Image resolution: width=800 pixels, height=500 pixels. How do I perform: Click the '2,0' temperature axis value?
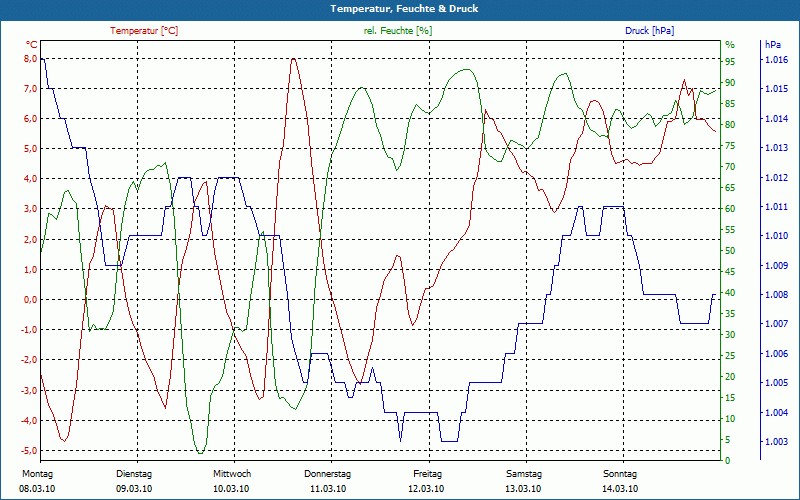click(x=31, y=239)
